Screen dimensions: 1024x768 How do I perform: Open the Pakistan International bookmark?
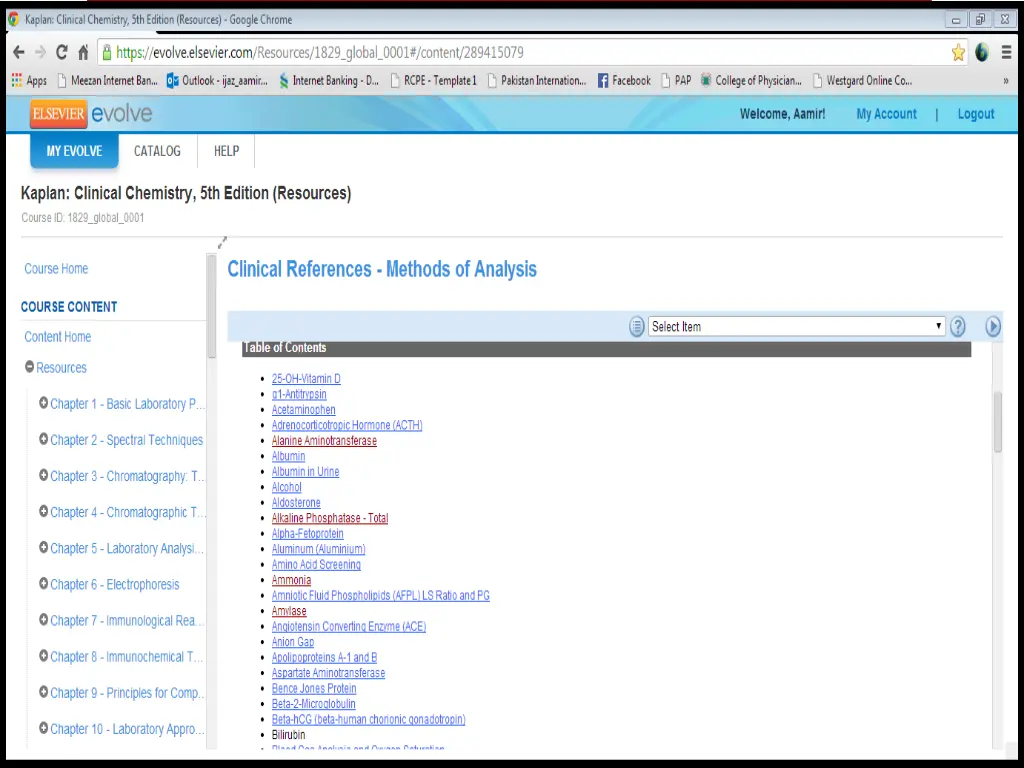click(x=537, y=80)
